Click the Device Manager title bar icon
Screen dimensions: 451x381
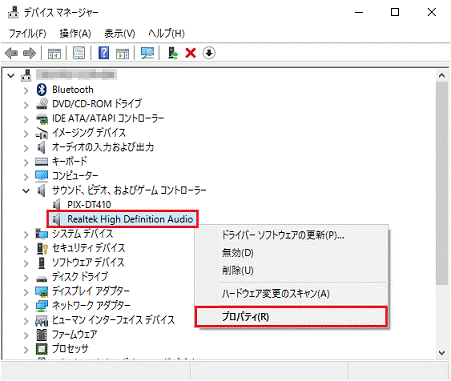[13, 12]
